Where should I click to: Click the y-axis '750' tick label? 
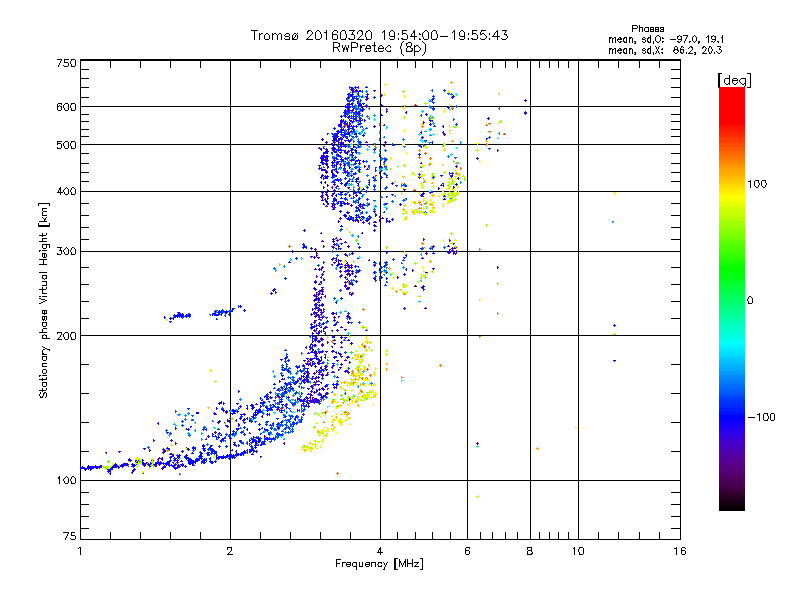66,63
